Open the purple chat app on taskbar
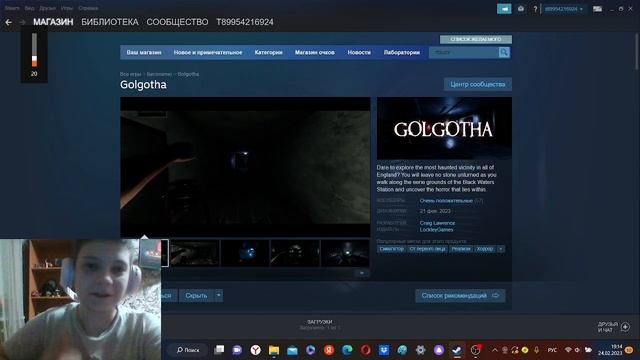640x360 pixels. [237, 350]
